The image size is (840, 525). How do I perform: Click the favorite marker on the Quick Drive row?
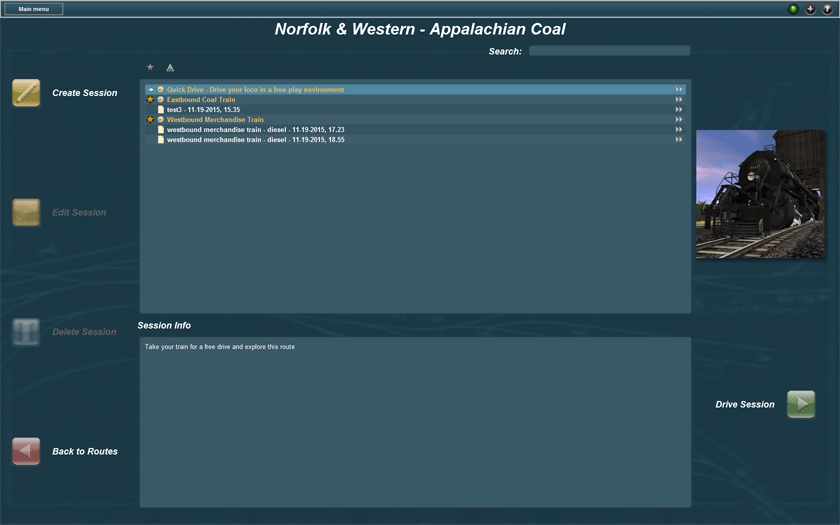coord(151,89)
